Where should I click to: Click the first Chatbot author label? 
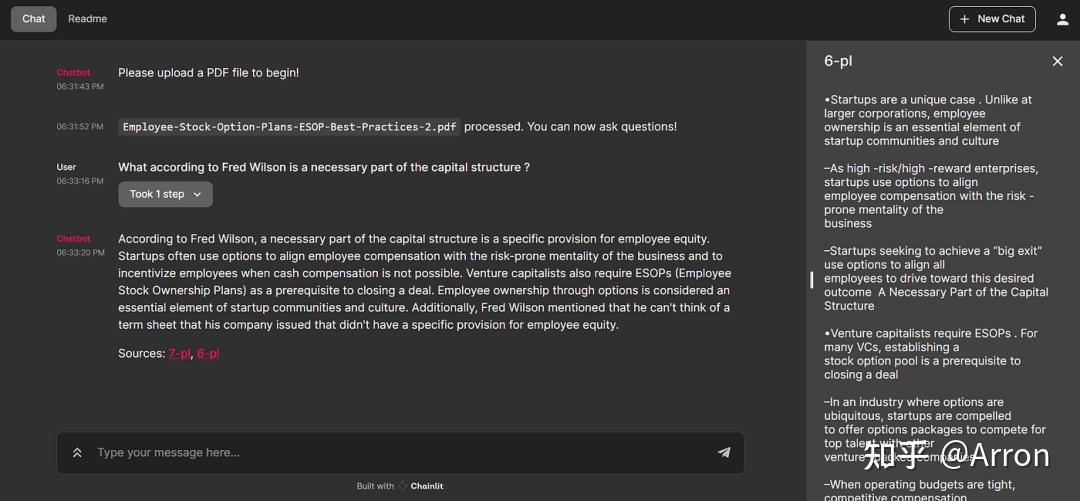point(73,73)
